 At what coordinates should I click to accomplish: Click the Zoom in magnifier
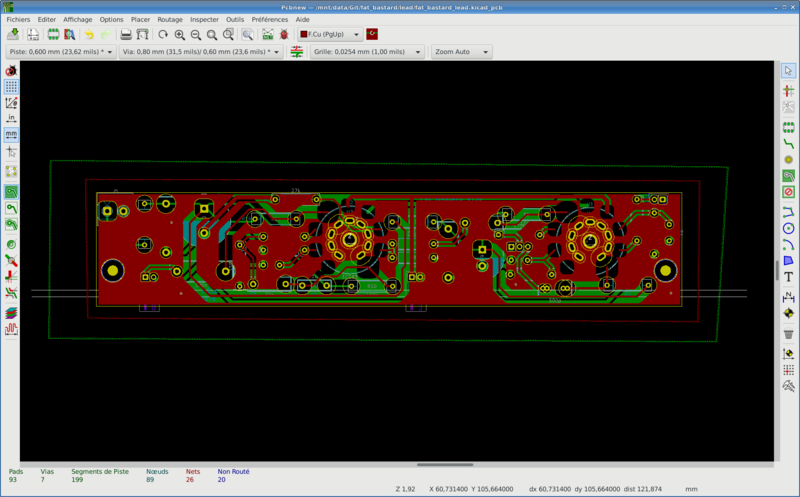[x=180, y=34]
